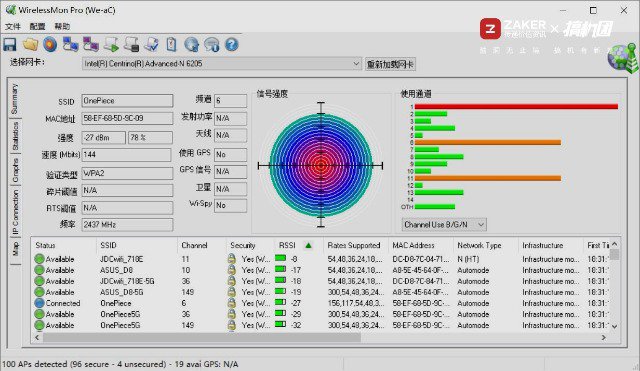Click the list's vertical scroll down arrow
Image resolution: width=640 pixels, height=371 pixels.
click(614, 326)
